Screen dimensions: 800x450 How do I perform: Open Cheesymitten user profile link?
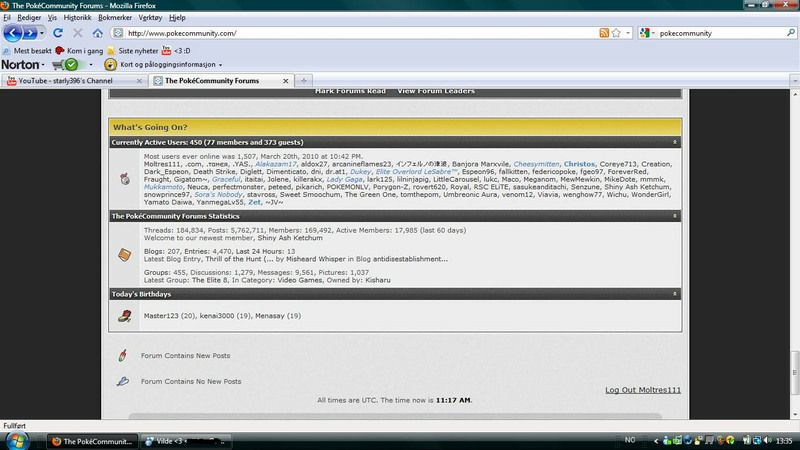click(536, 164)
